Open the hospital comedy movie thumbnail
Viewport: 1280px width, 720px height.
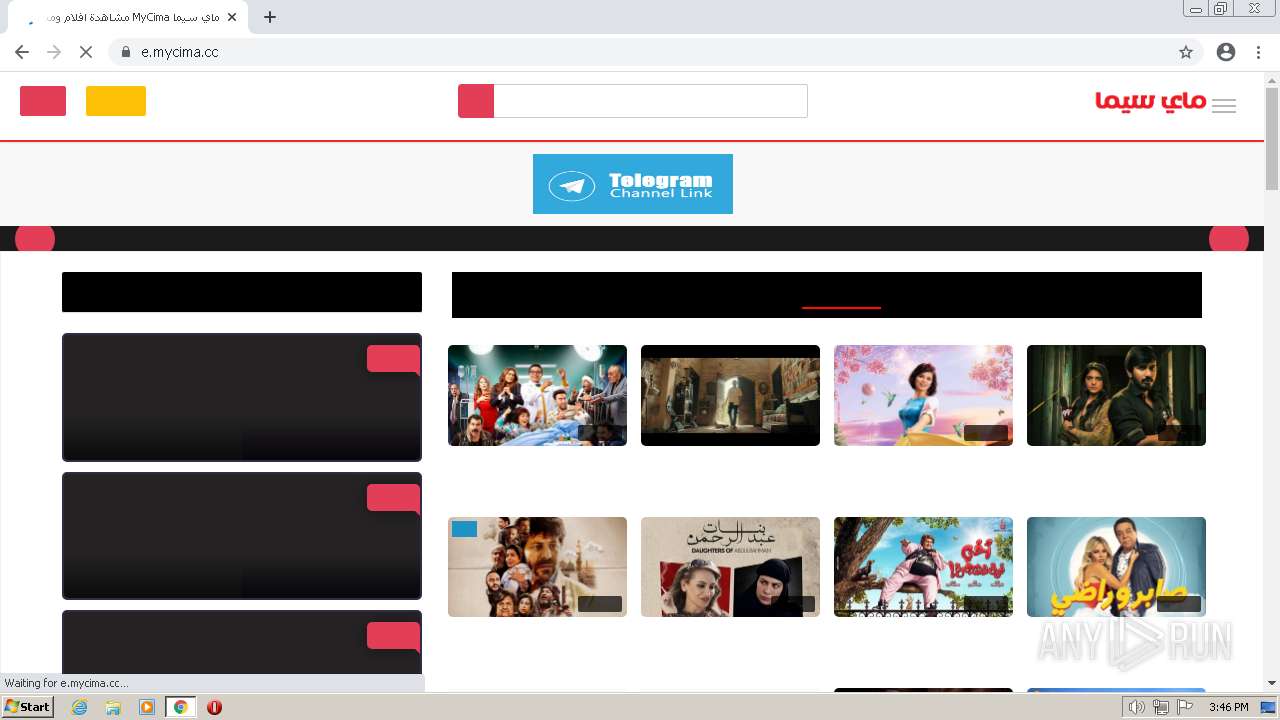[537, 395]
